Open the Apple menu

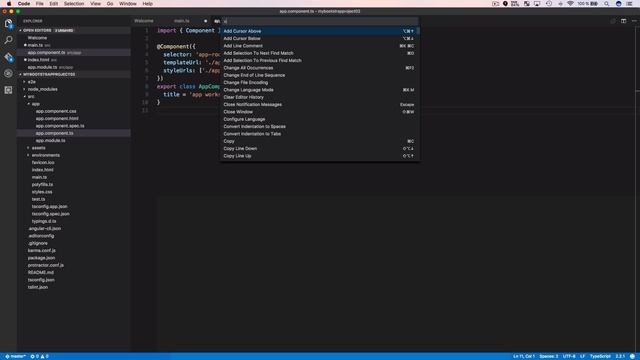pos(9,4)
